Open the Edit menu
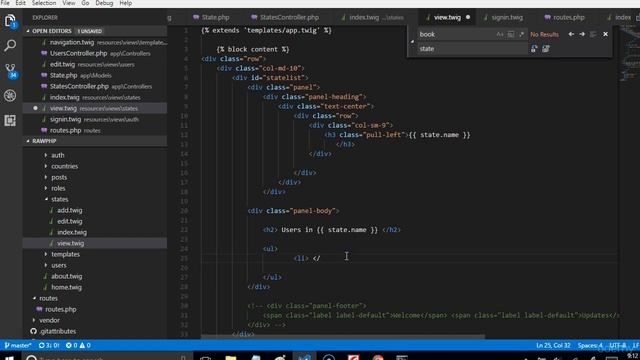 pos(20,3)
